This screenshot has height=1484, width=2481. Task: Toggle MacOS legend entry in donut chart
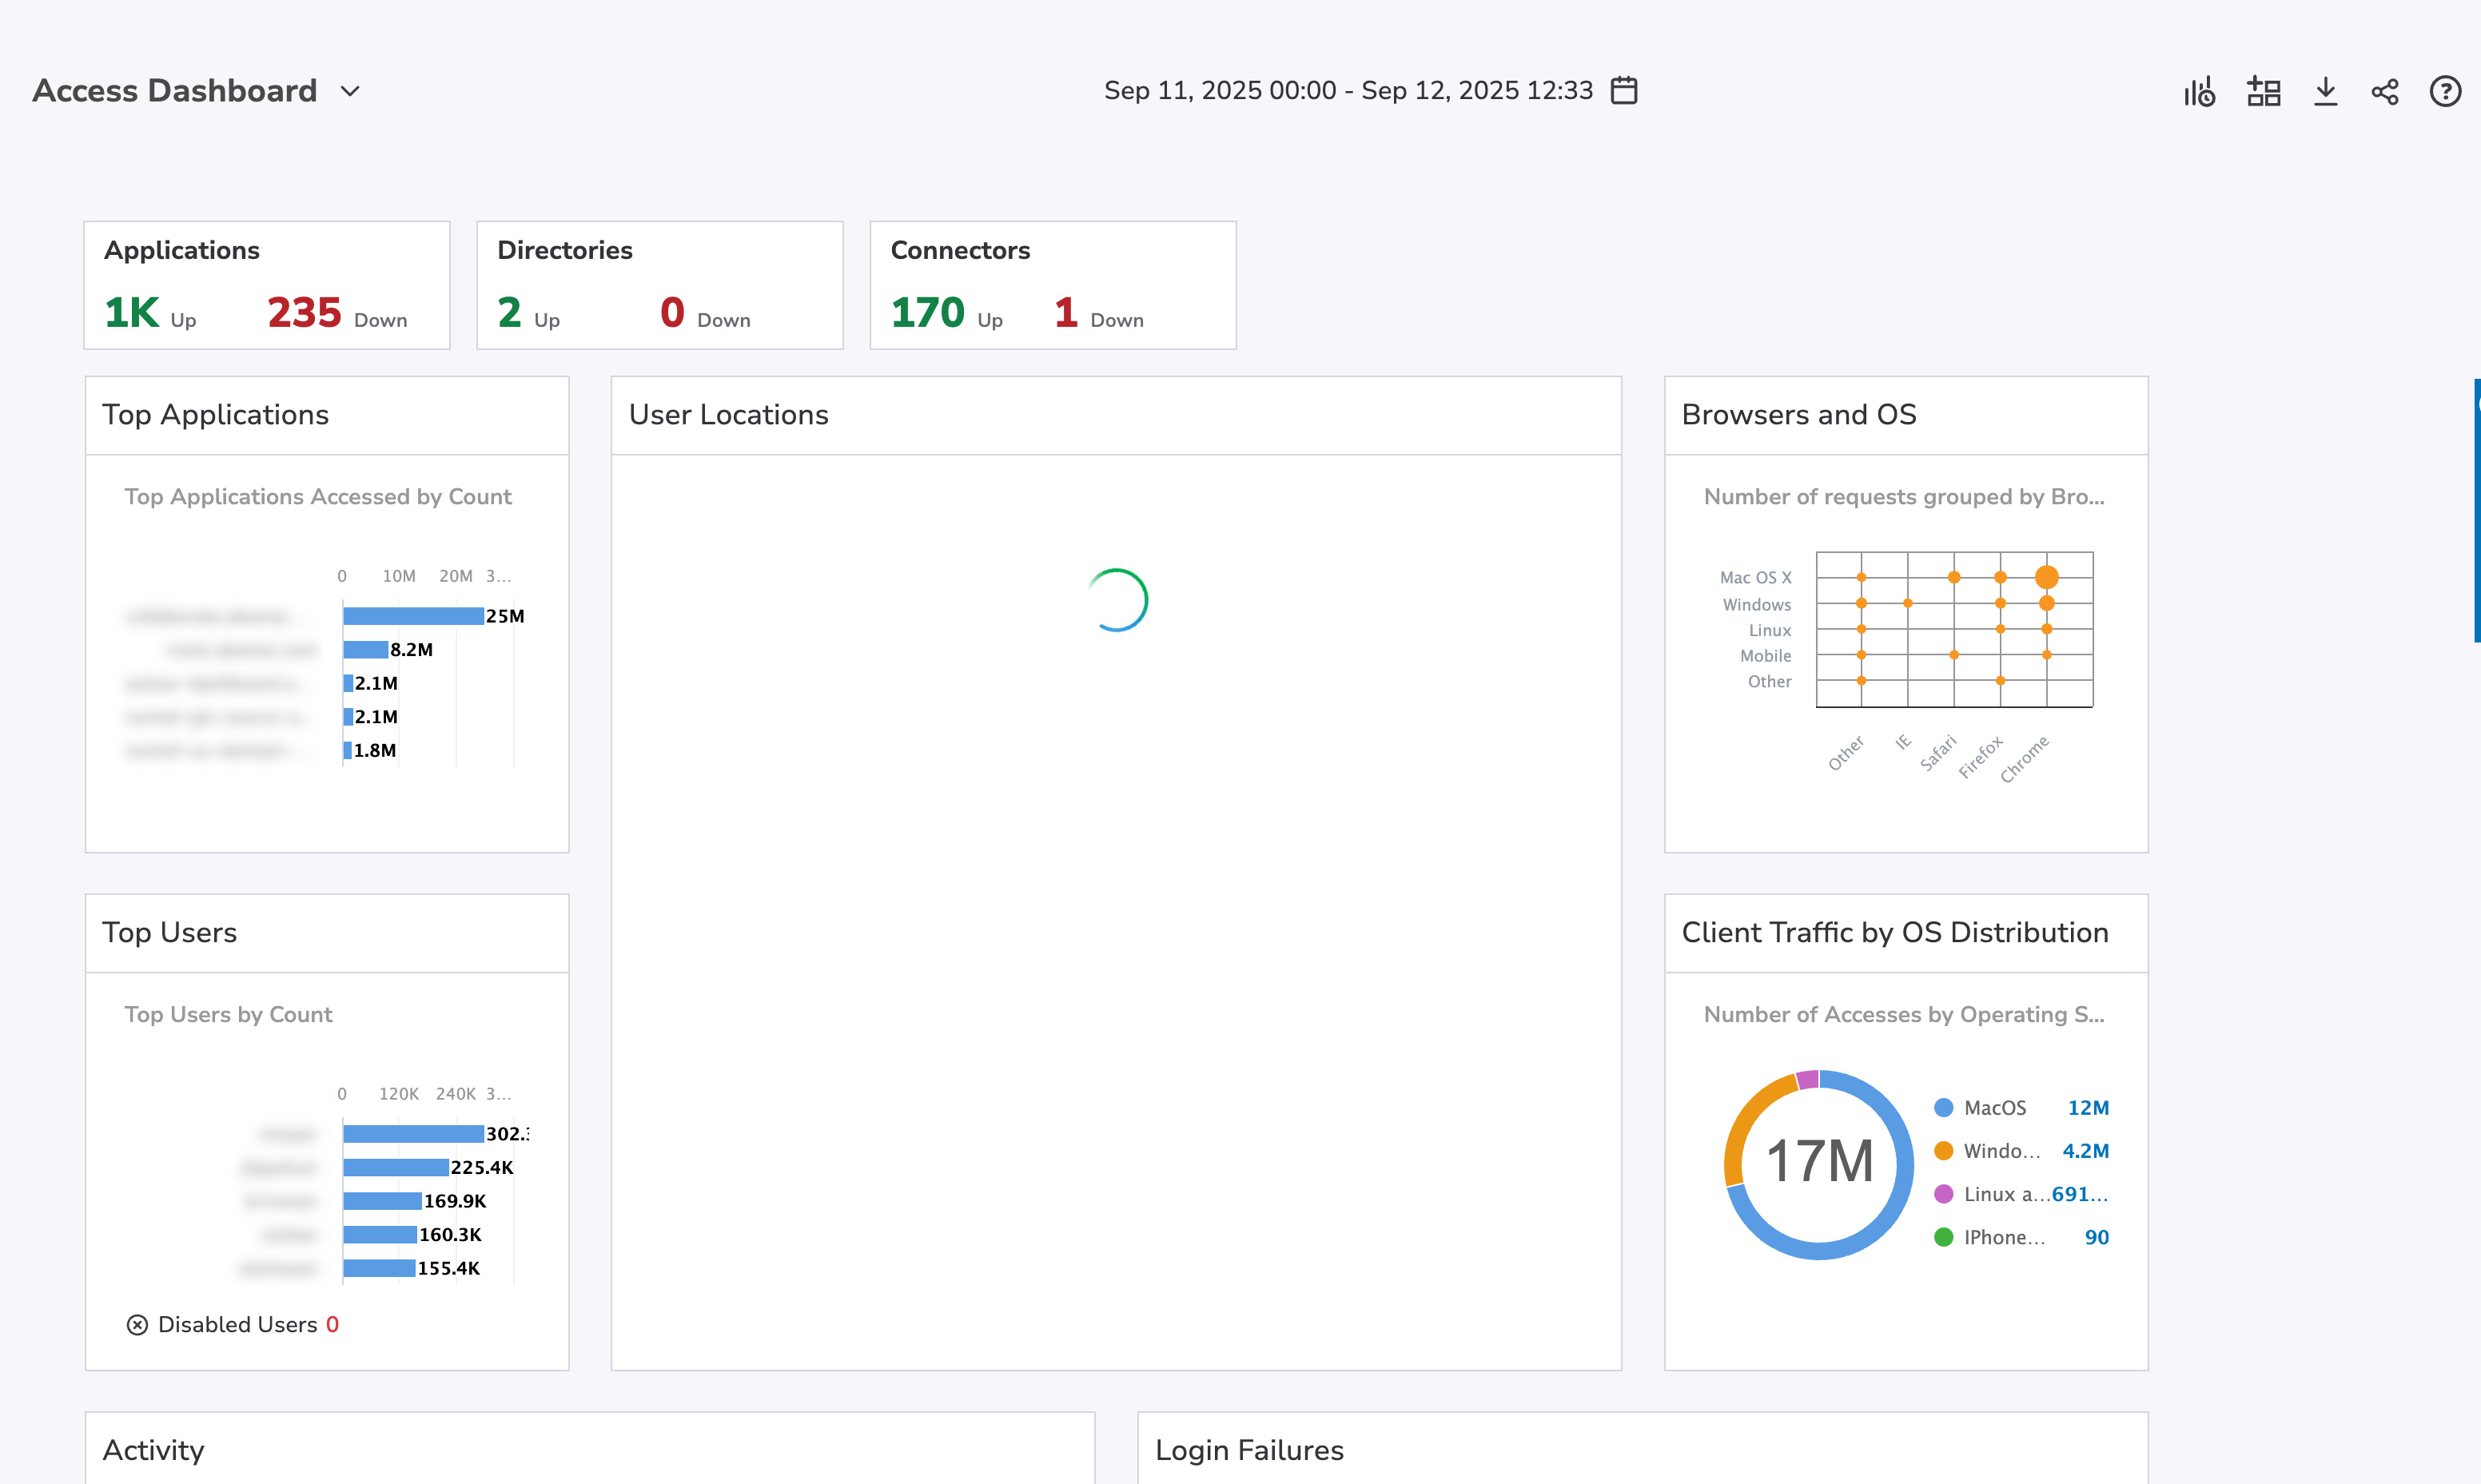tap(1994, 1108)
